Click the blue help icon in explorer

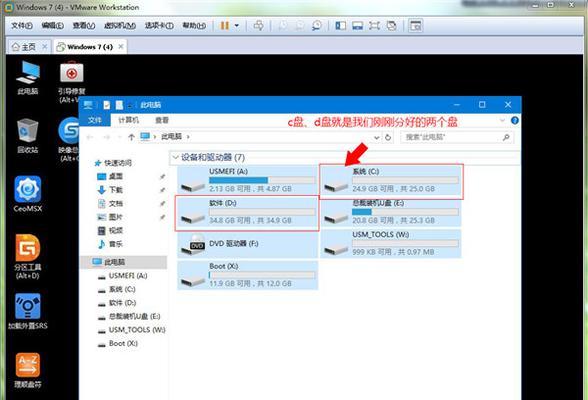[x=514, y=120]
